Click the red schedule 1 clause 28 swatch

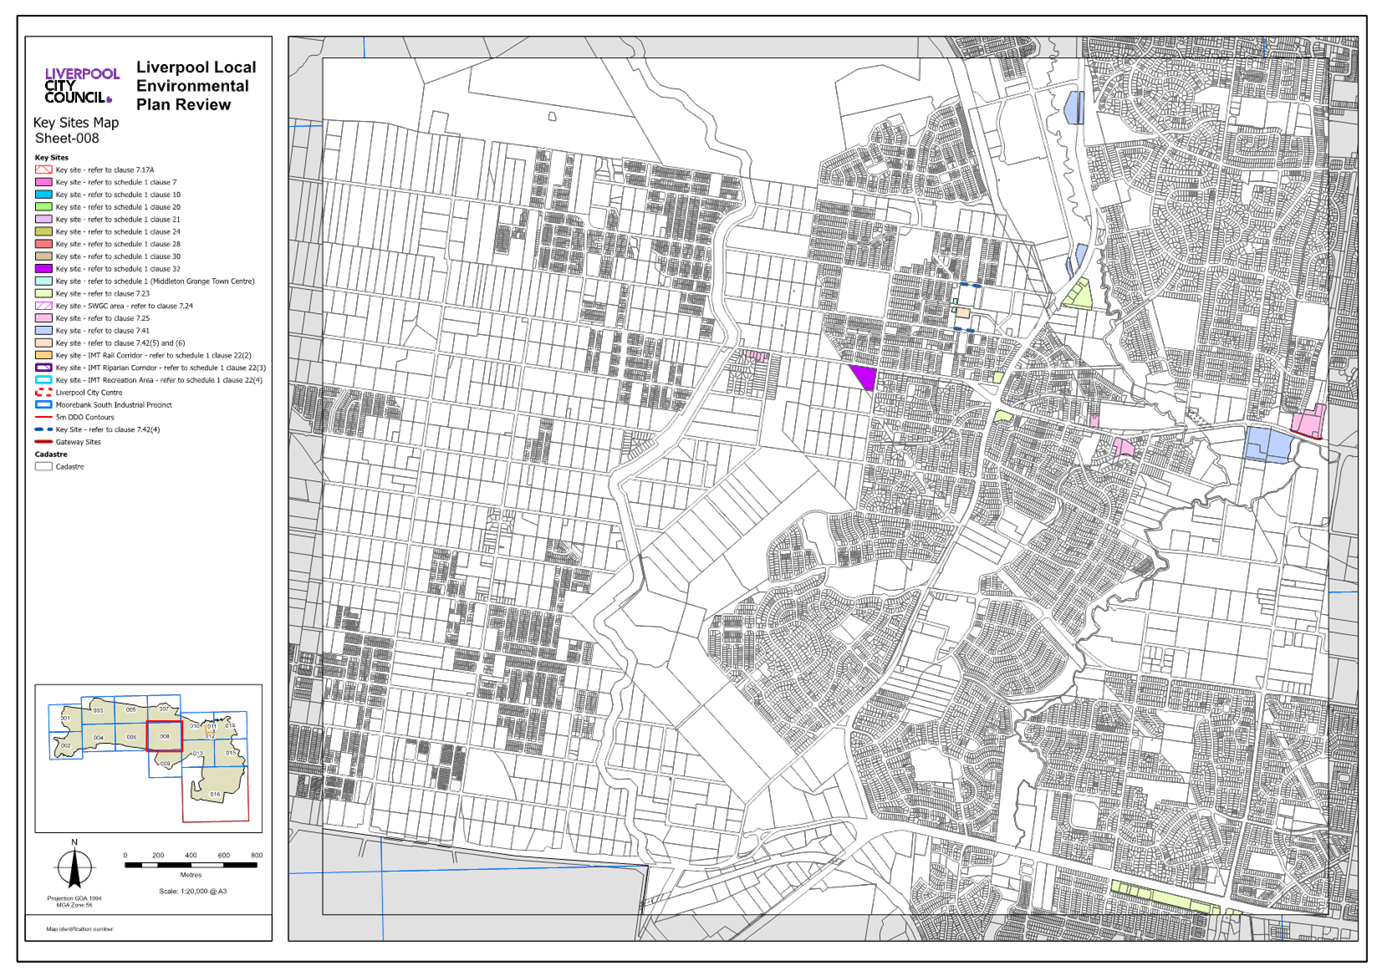pyautogui.click(x=43, y=244)
